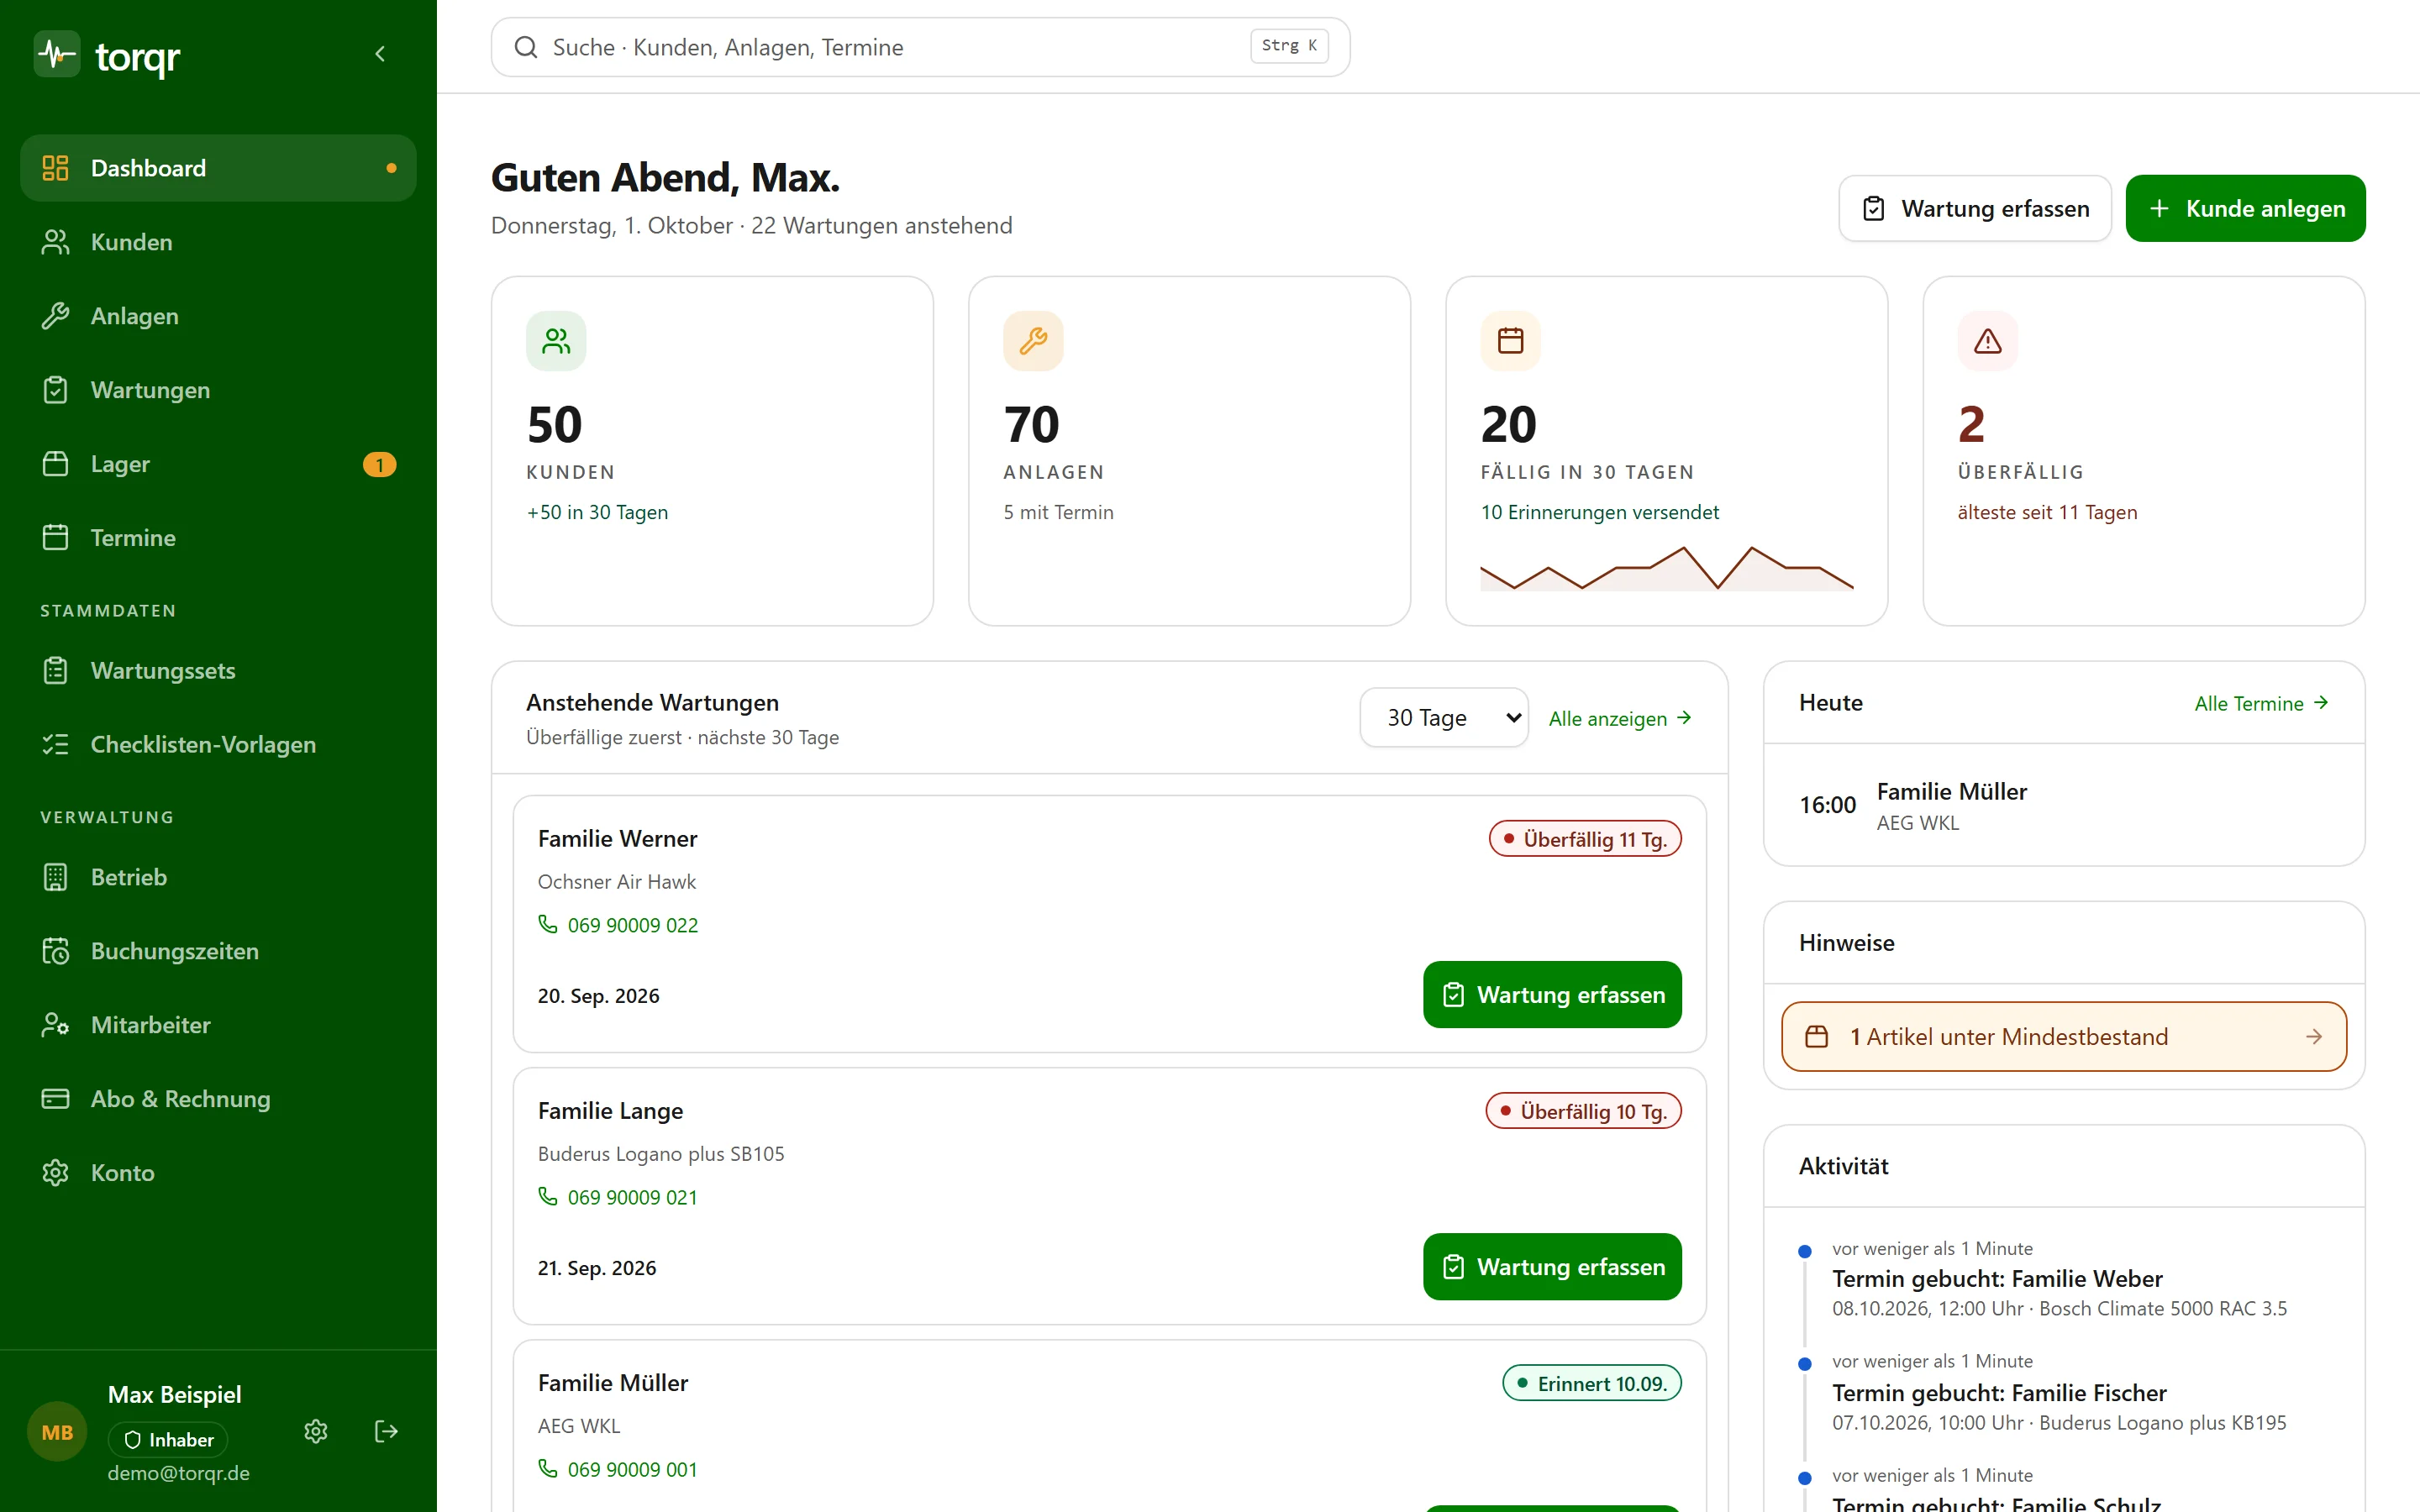Open Wartungssets under Stammdaten

218,670
